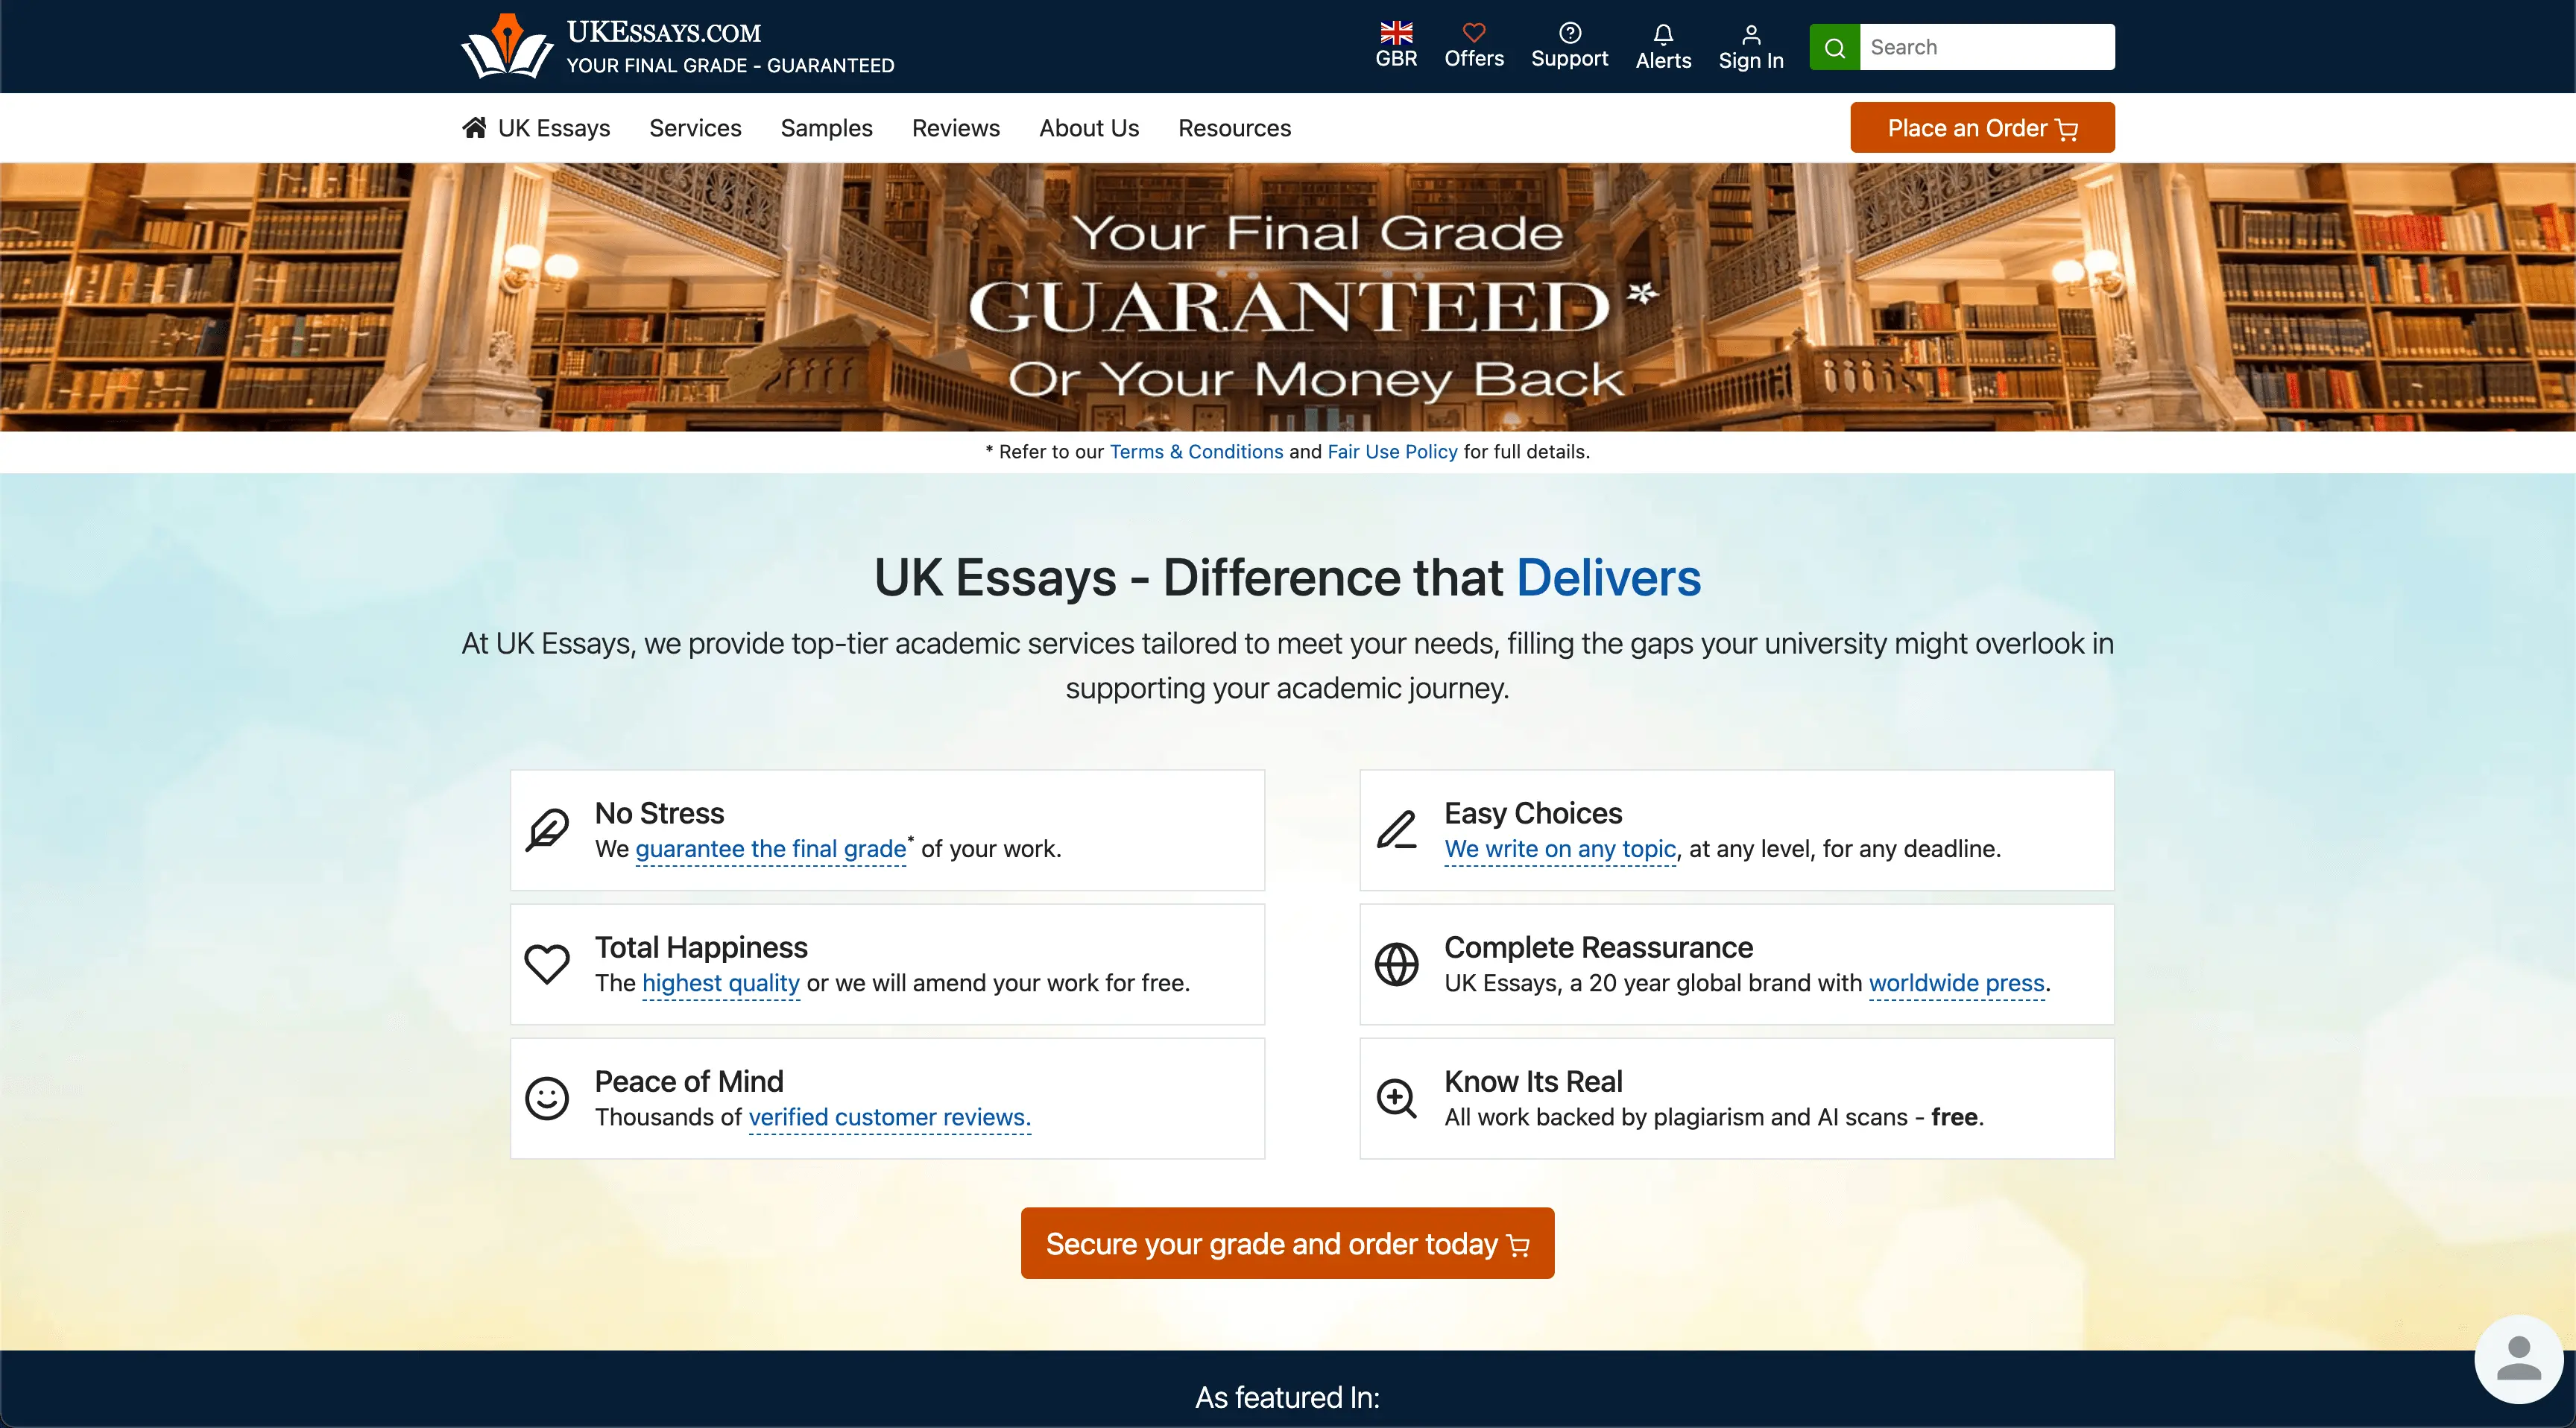
Task: Expand the About Us navigation menu
Action: pos(1088,128)
